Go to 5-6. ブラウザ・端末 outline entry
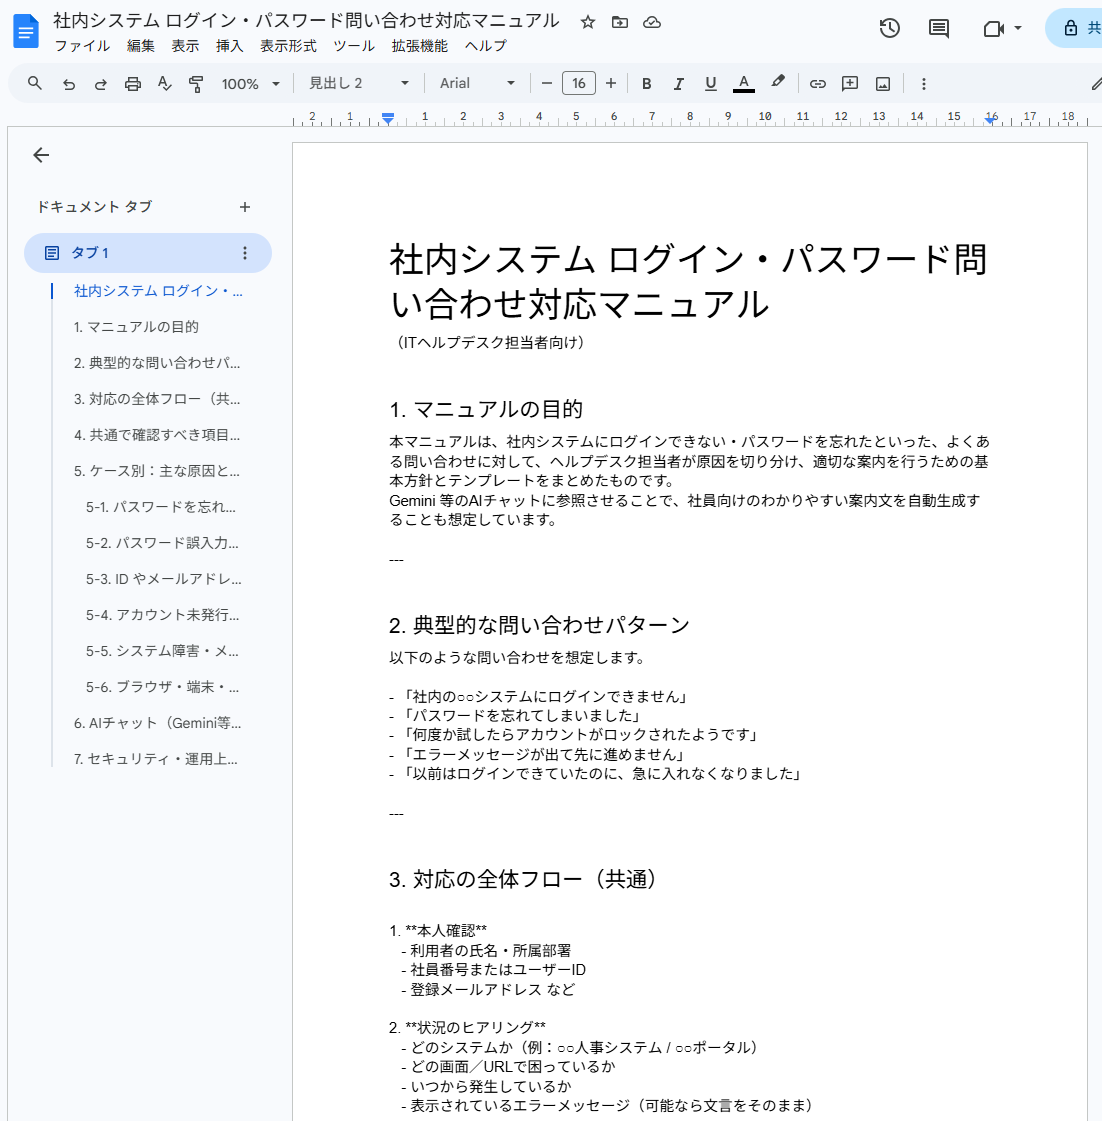The height and width of the screenshot is (1121, 1102). pyautogui.click(x=162, y=687)
